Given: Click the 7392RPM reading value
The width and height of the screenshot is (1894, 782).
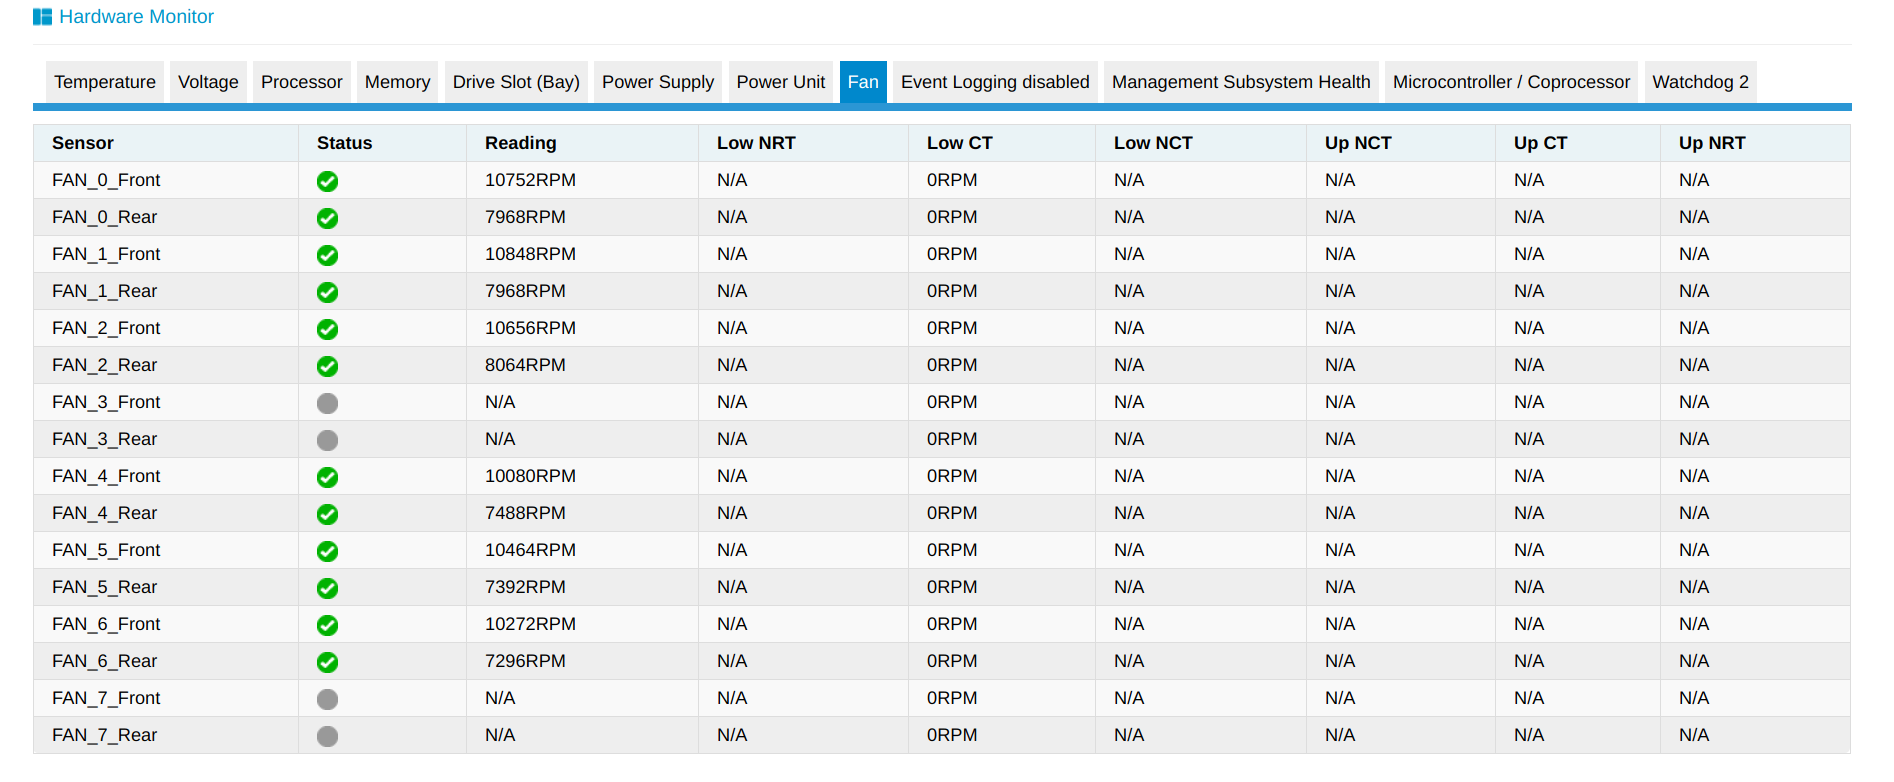Looking at the screenshot, I should click(525, 587).
